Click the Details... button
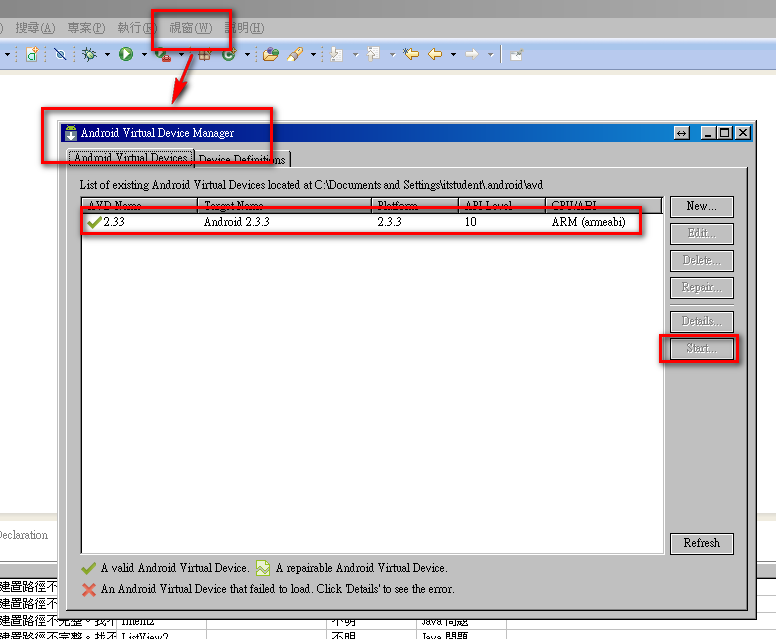This screenshot has width=776, height=639. [x=702, y=322]
